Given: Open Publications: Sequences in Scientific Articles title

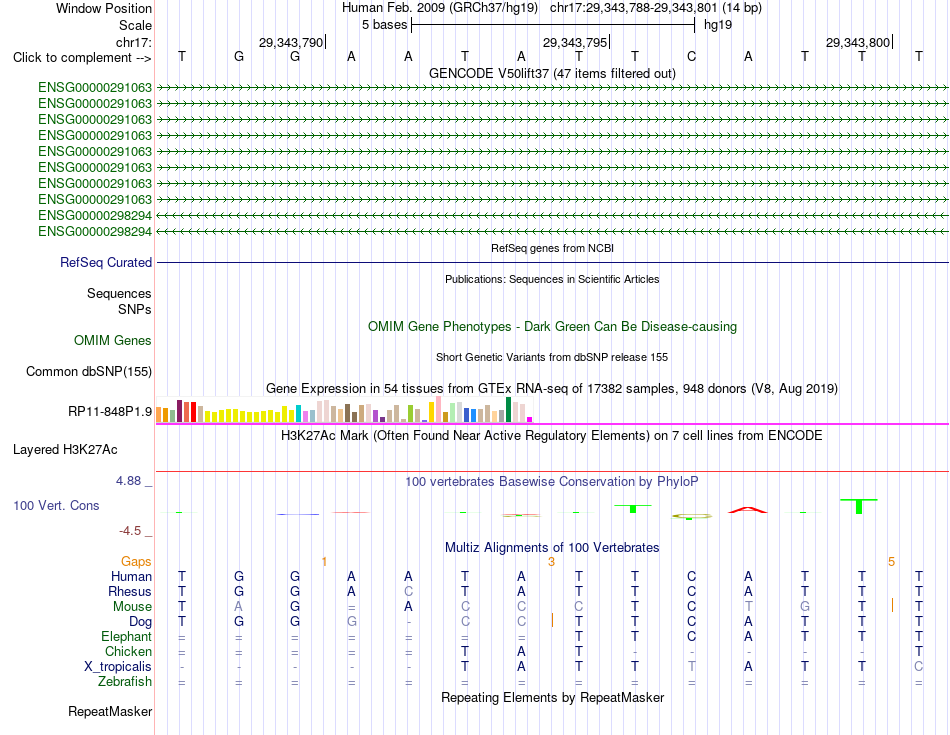Looking at the screenshot, I should click(x=552, y=279).
